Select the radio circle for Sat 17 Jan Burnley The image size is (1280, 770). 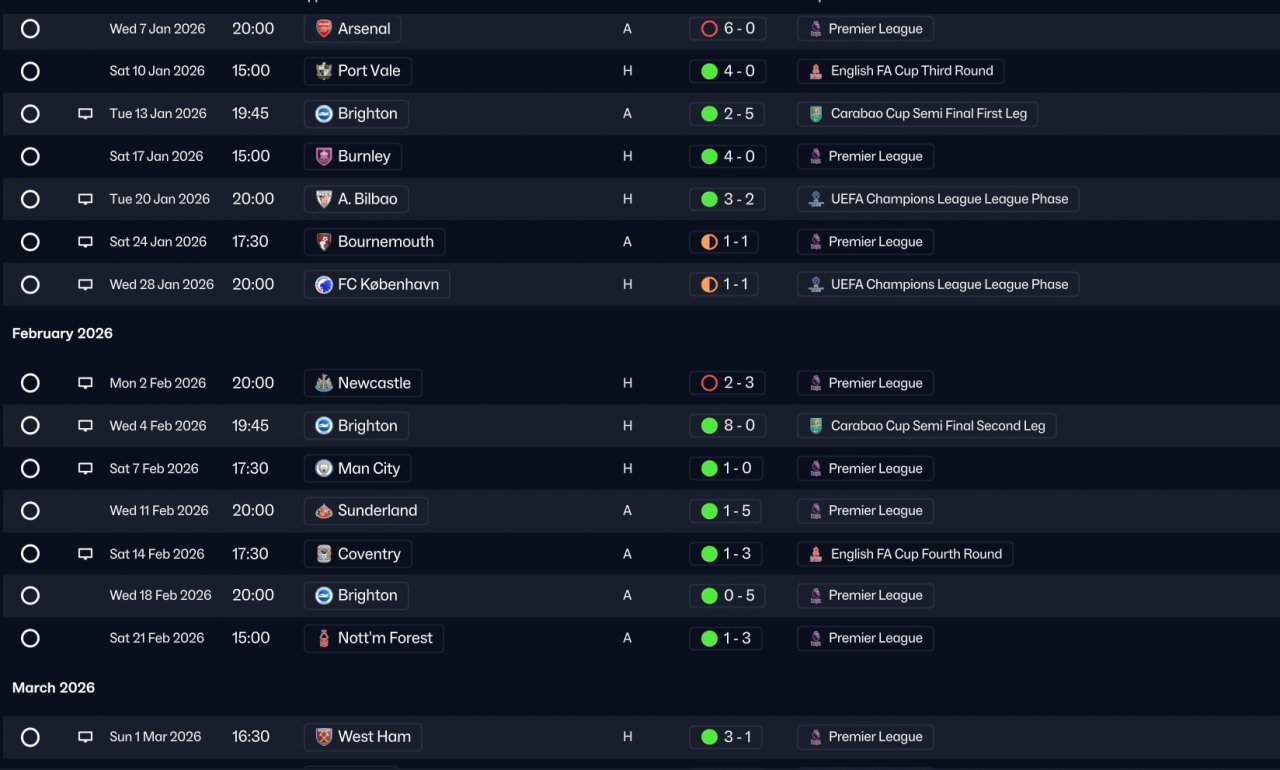[x=30, y=157]
